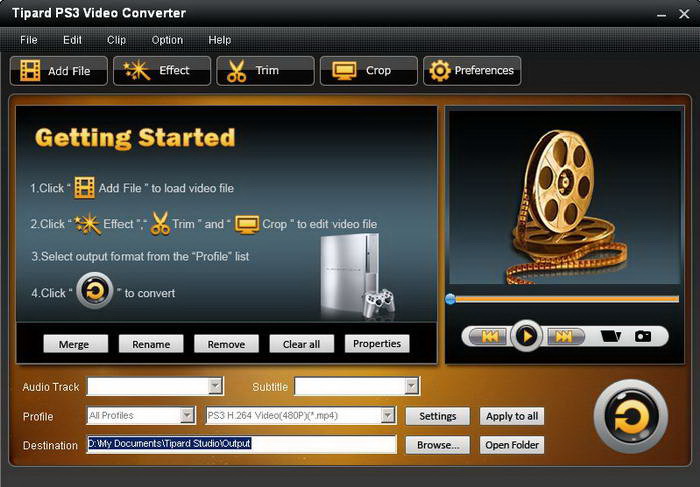700x487 pixels.
Task: Open the Trim scissors tool
Action: pos(265,71)
